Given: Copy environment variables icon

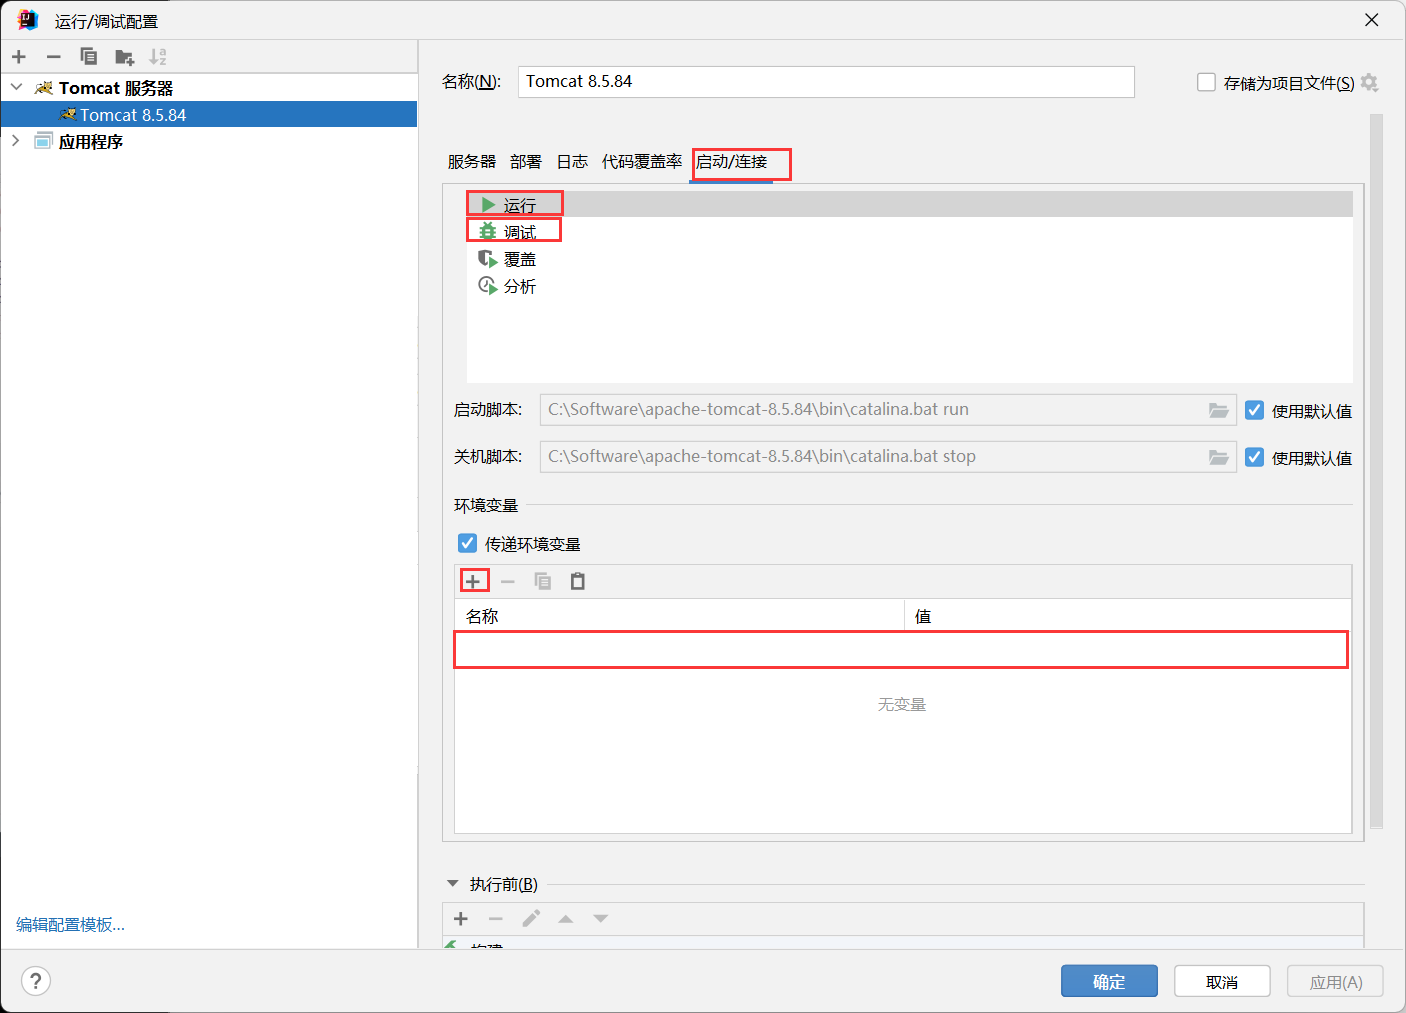Looking at the screenshot, I should pyautogui.click(x=543, y=581).
